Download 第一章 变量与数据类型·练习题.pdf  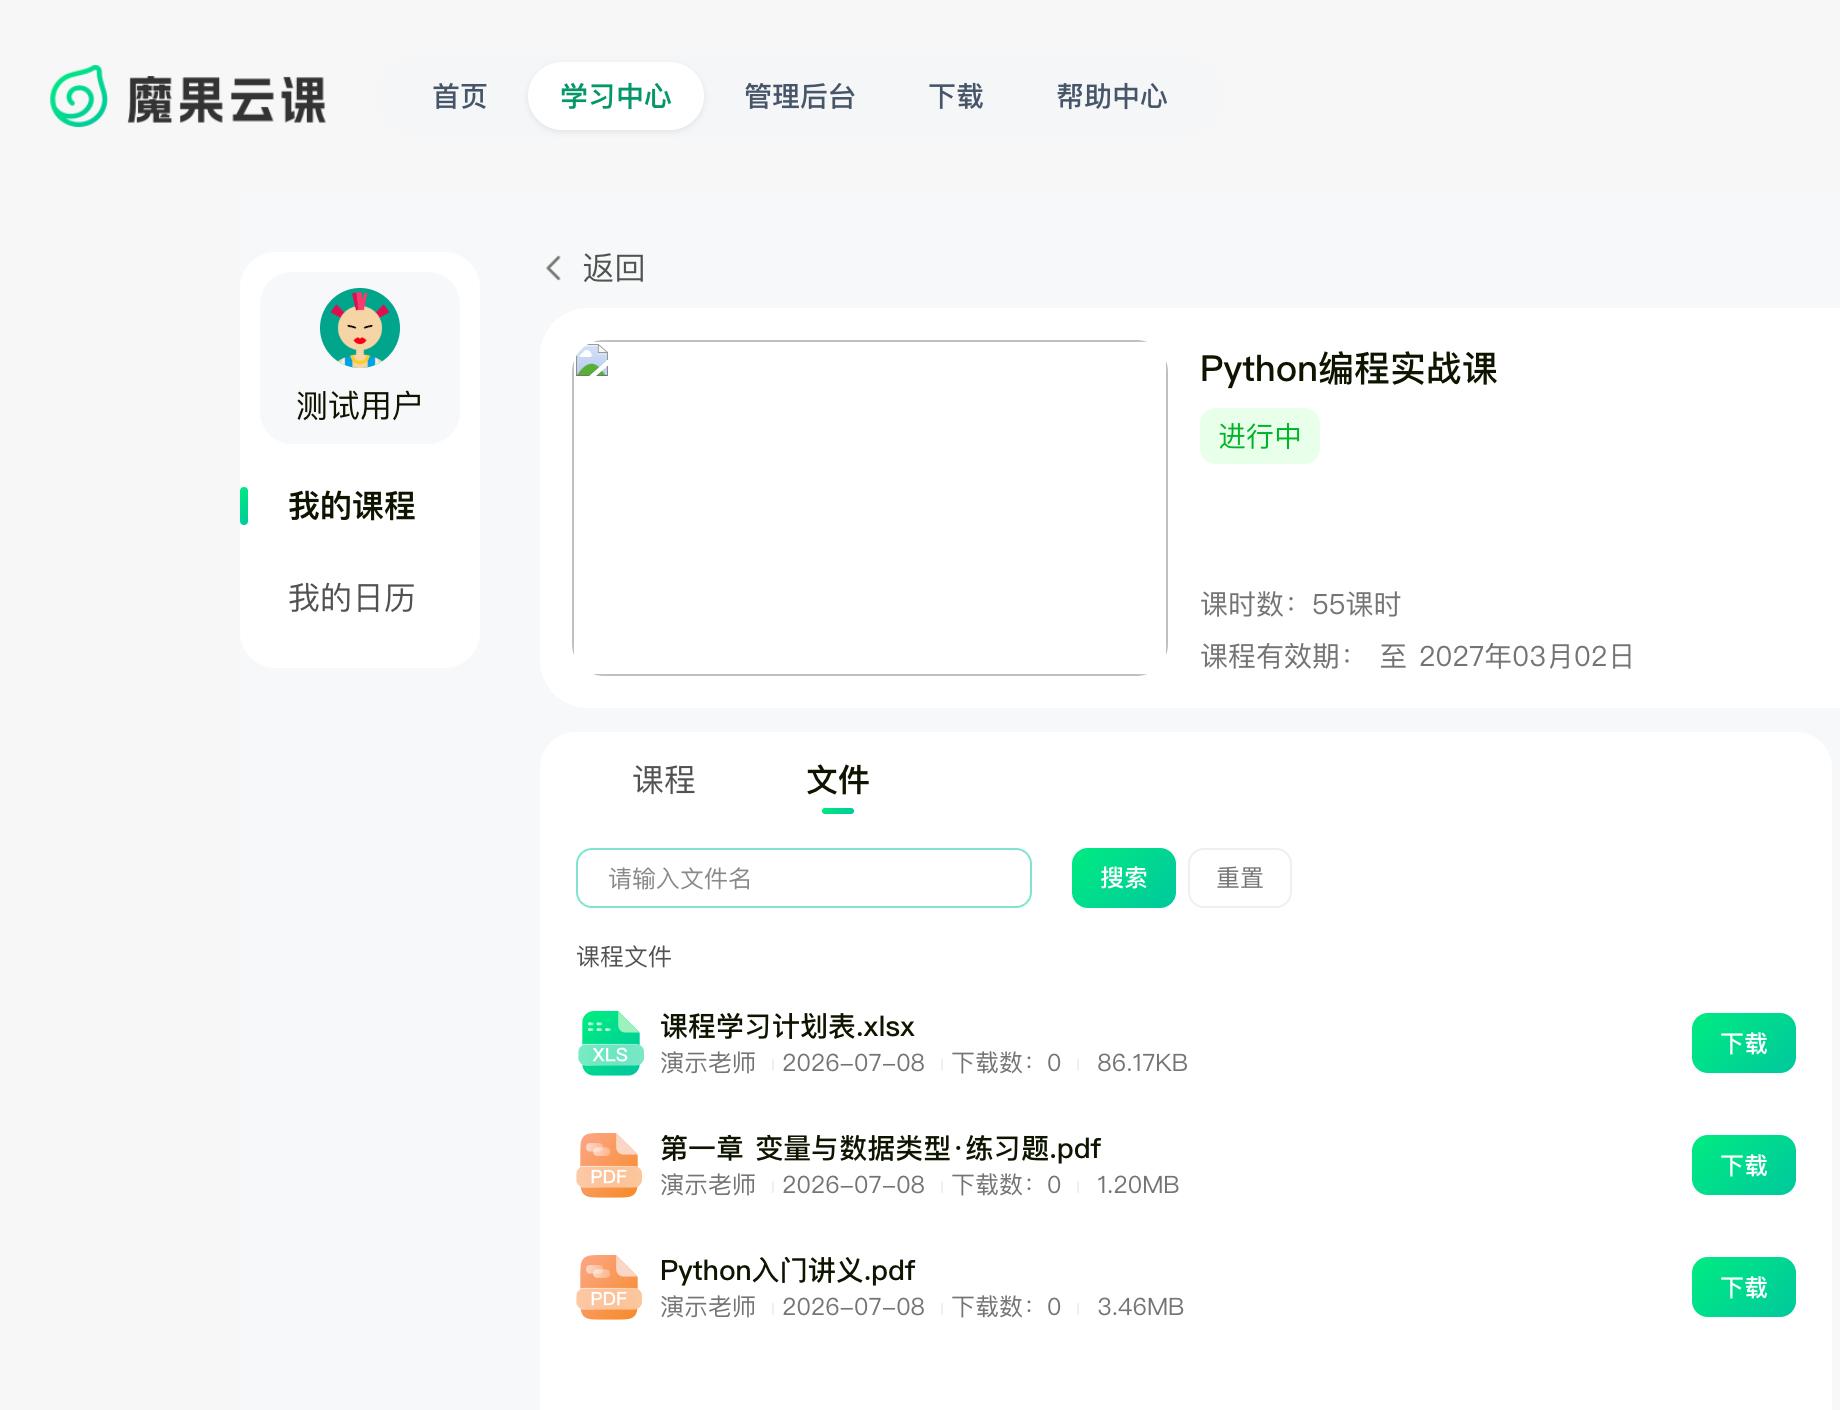point(1744,1165)
